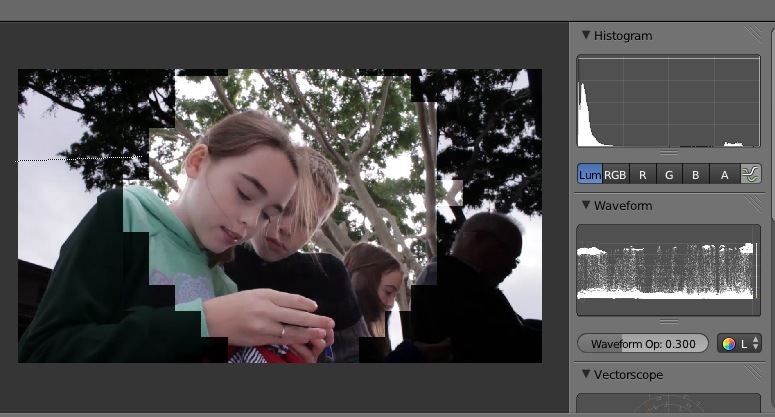Toggle histogram line display icon

pos(750,174)
